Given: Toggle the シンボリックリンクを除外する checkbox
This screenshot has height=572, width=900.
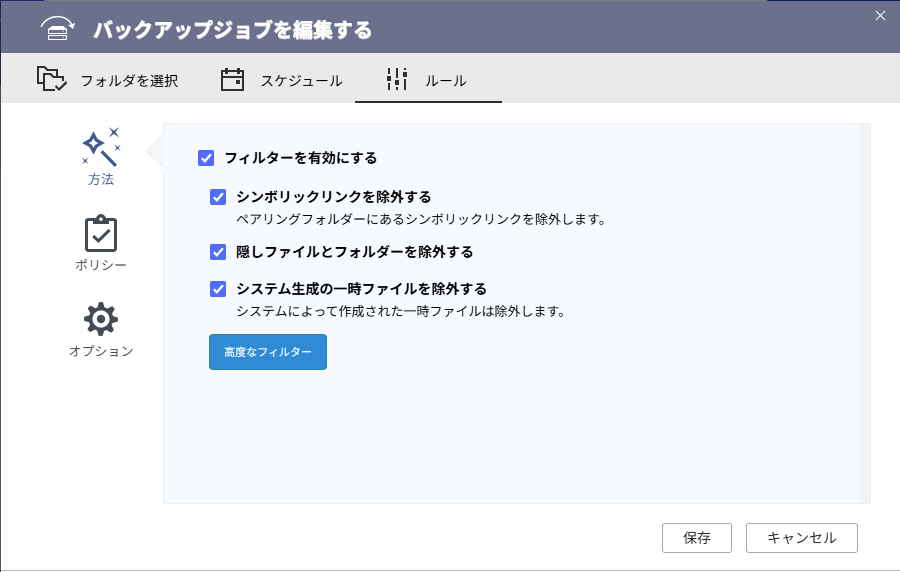Looking at the screenshot, I should coord(218,197).
